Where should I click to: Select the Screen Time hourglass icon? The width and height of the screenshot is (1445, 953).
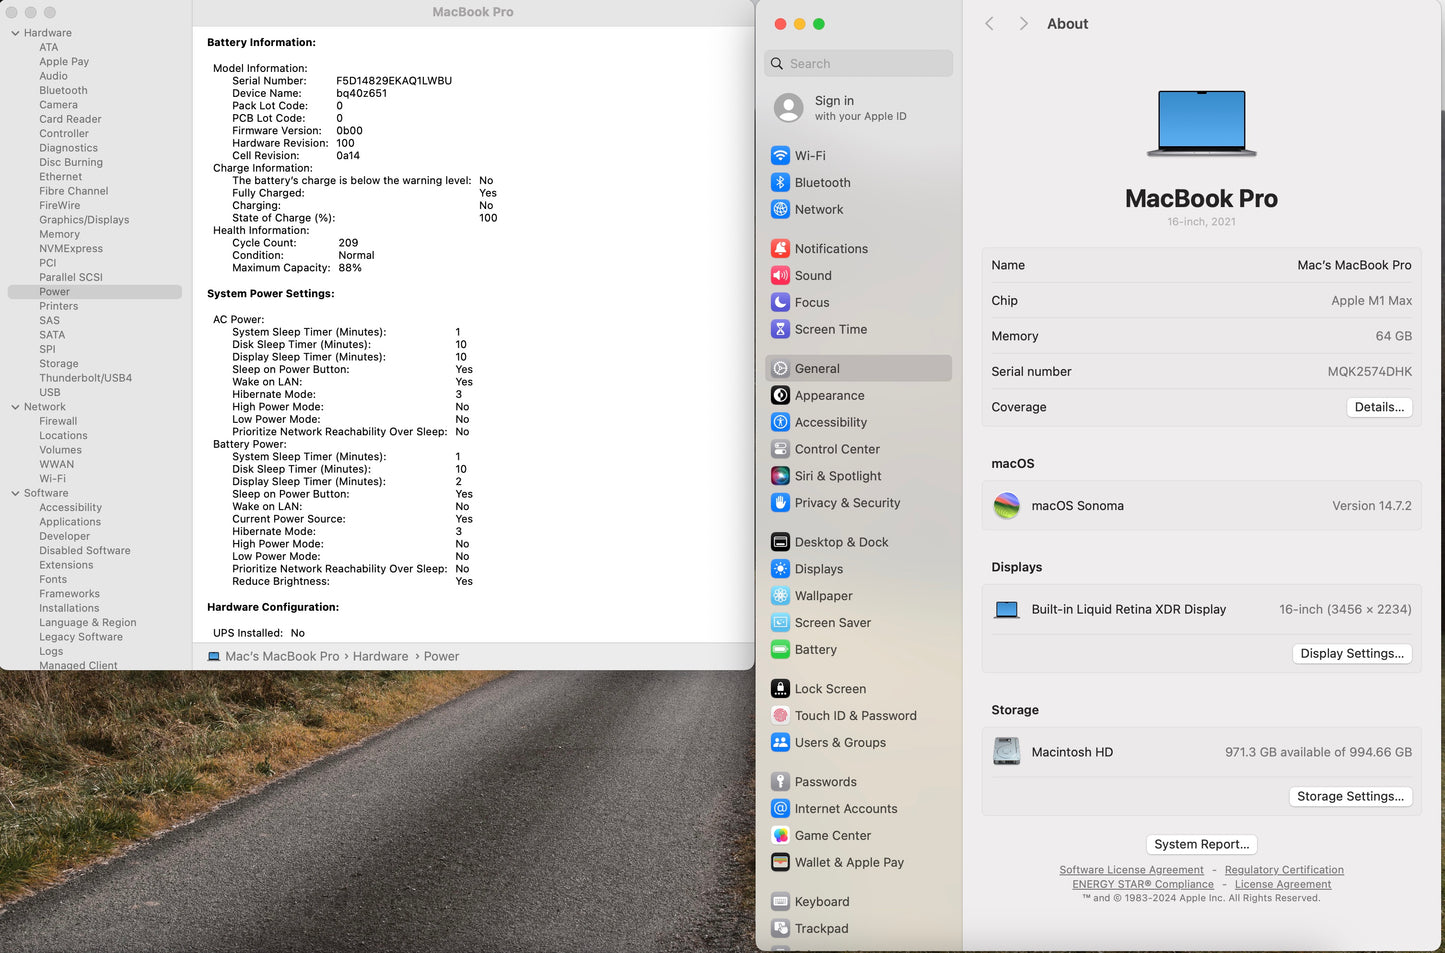(780, 329)
